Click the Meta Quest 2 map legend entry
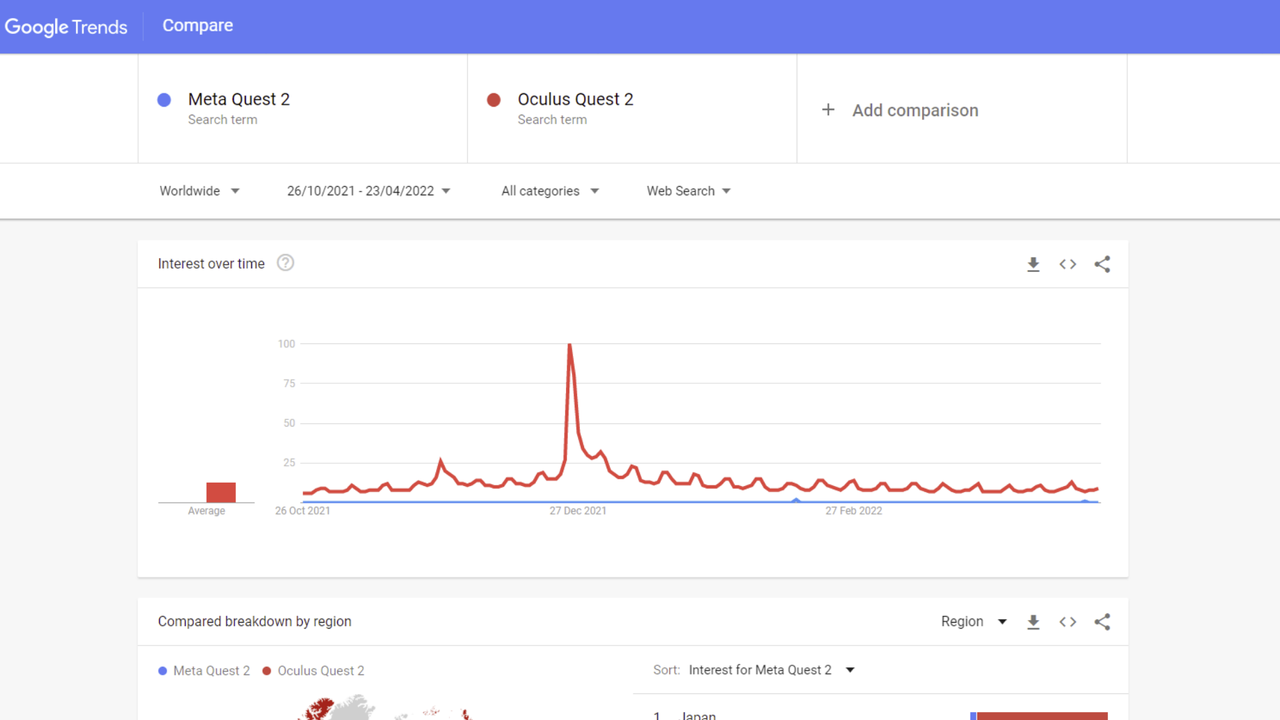Viewport: 1280px width, 720px height. tap(205, 671)
